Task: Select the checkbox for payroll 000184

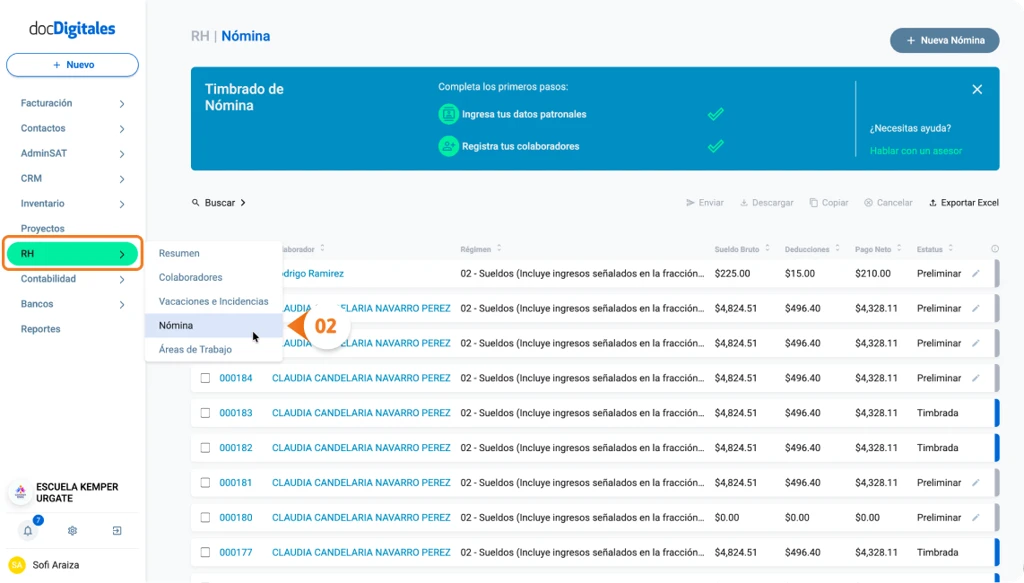Action: 205,378
